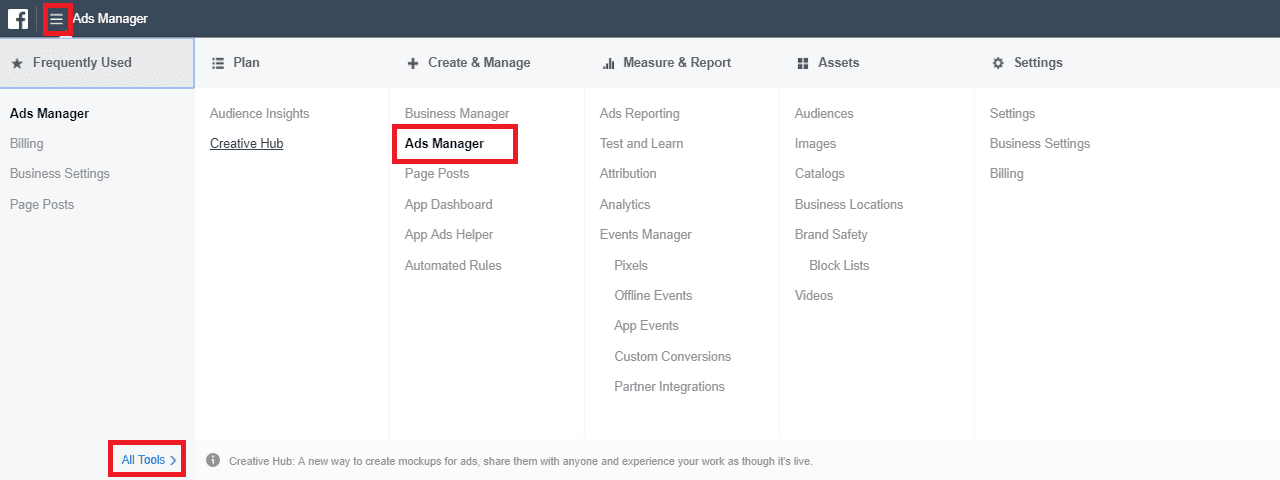Open Partner Integrations

point(670,386)
